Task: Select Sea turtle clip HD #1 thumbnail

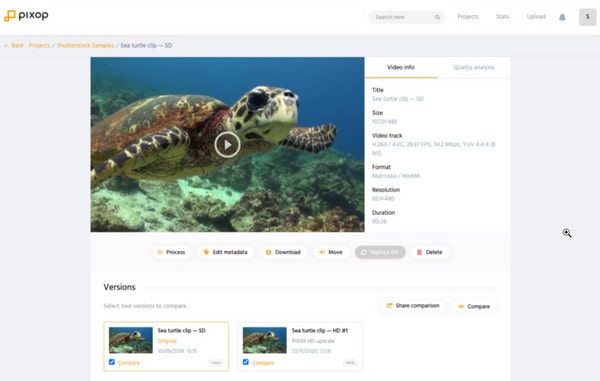Action: pyautogui.click(x=264, y=340)
